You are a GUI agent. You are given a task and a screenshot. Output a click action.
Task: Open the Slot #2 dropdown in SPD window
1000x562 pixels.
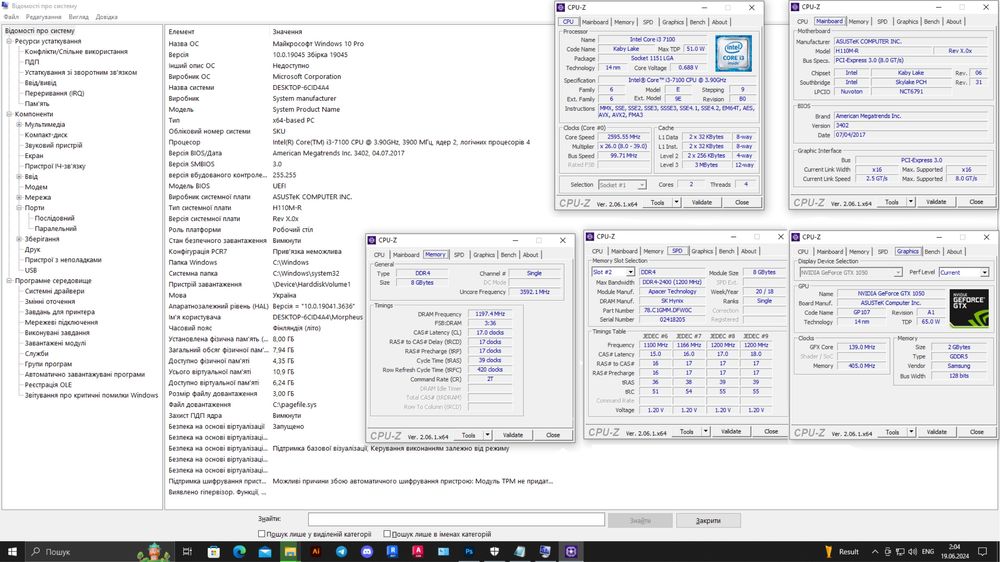coord(629,272)
